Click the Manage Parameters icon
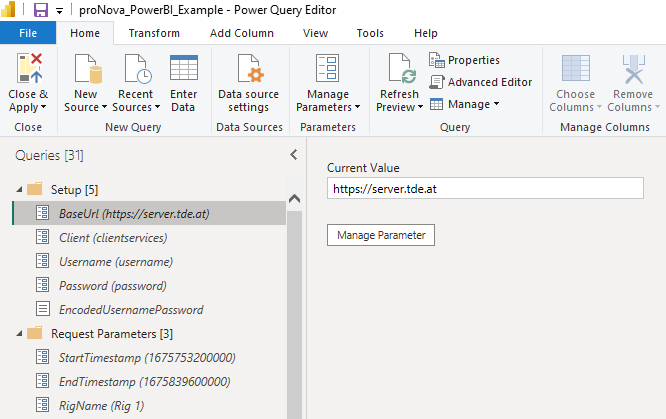666x419 pixels. 327,70
